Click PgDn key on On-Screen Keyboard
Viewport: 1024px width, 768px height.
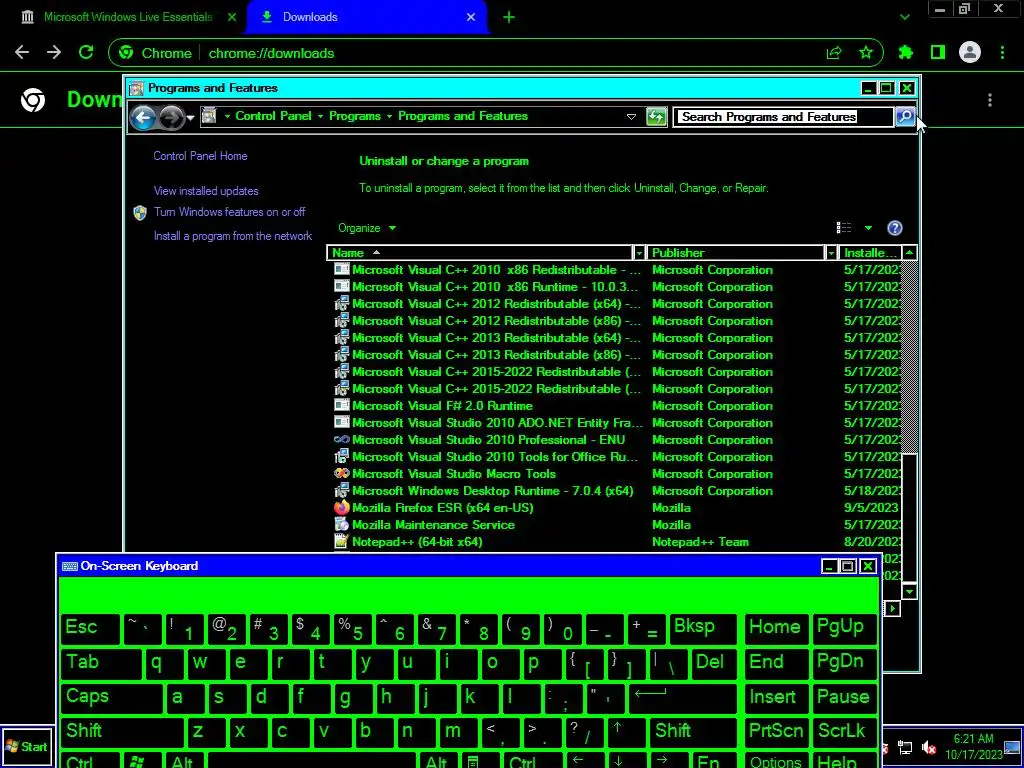844,662
